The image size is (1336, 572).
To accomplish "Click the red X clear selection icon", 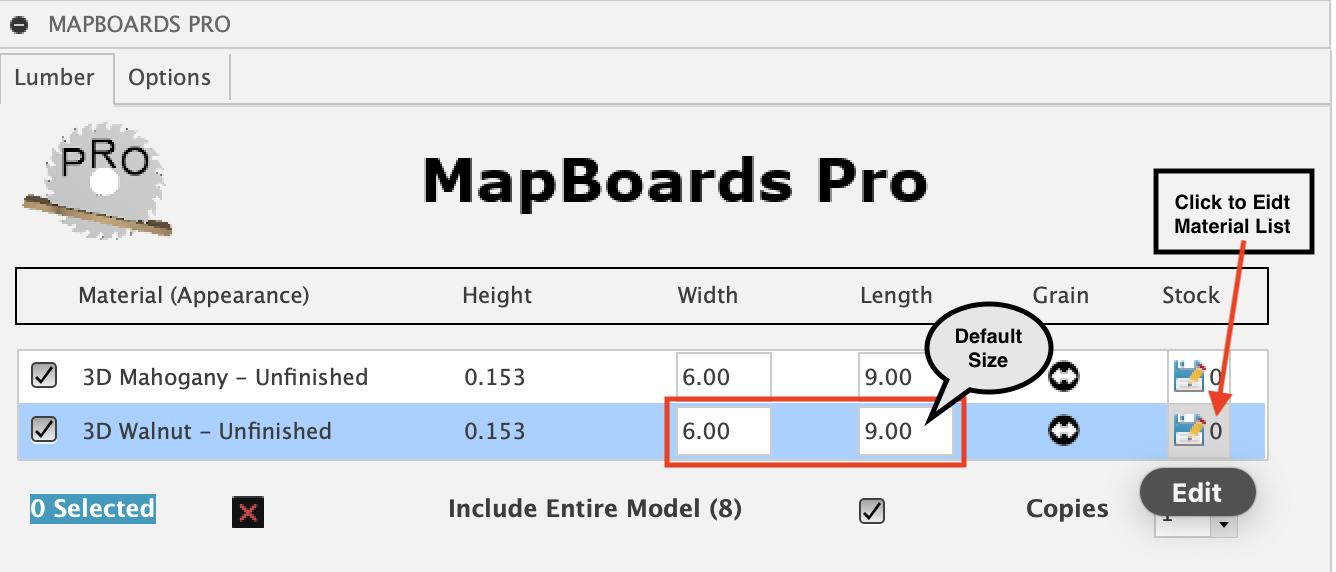I will (x=248, y=512).
